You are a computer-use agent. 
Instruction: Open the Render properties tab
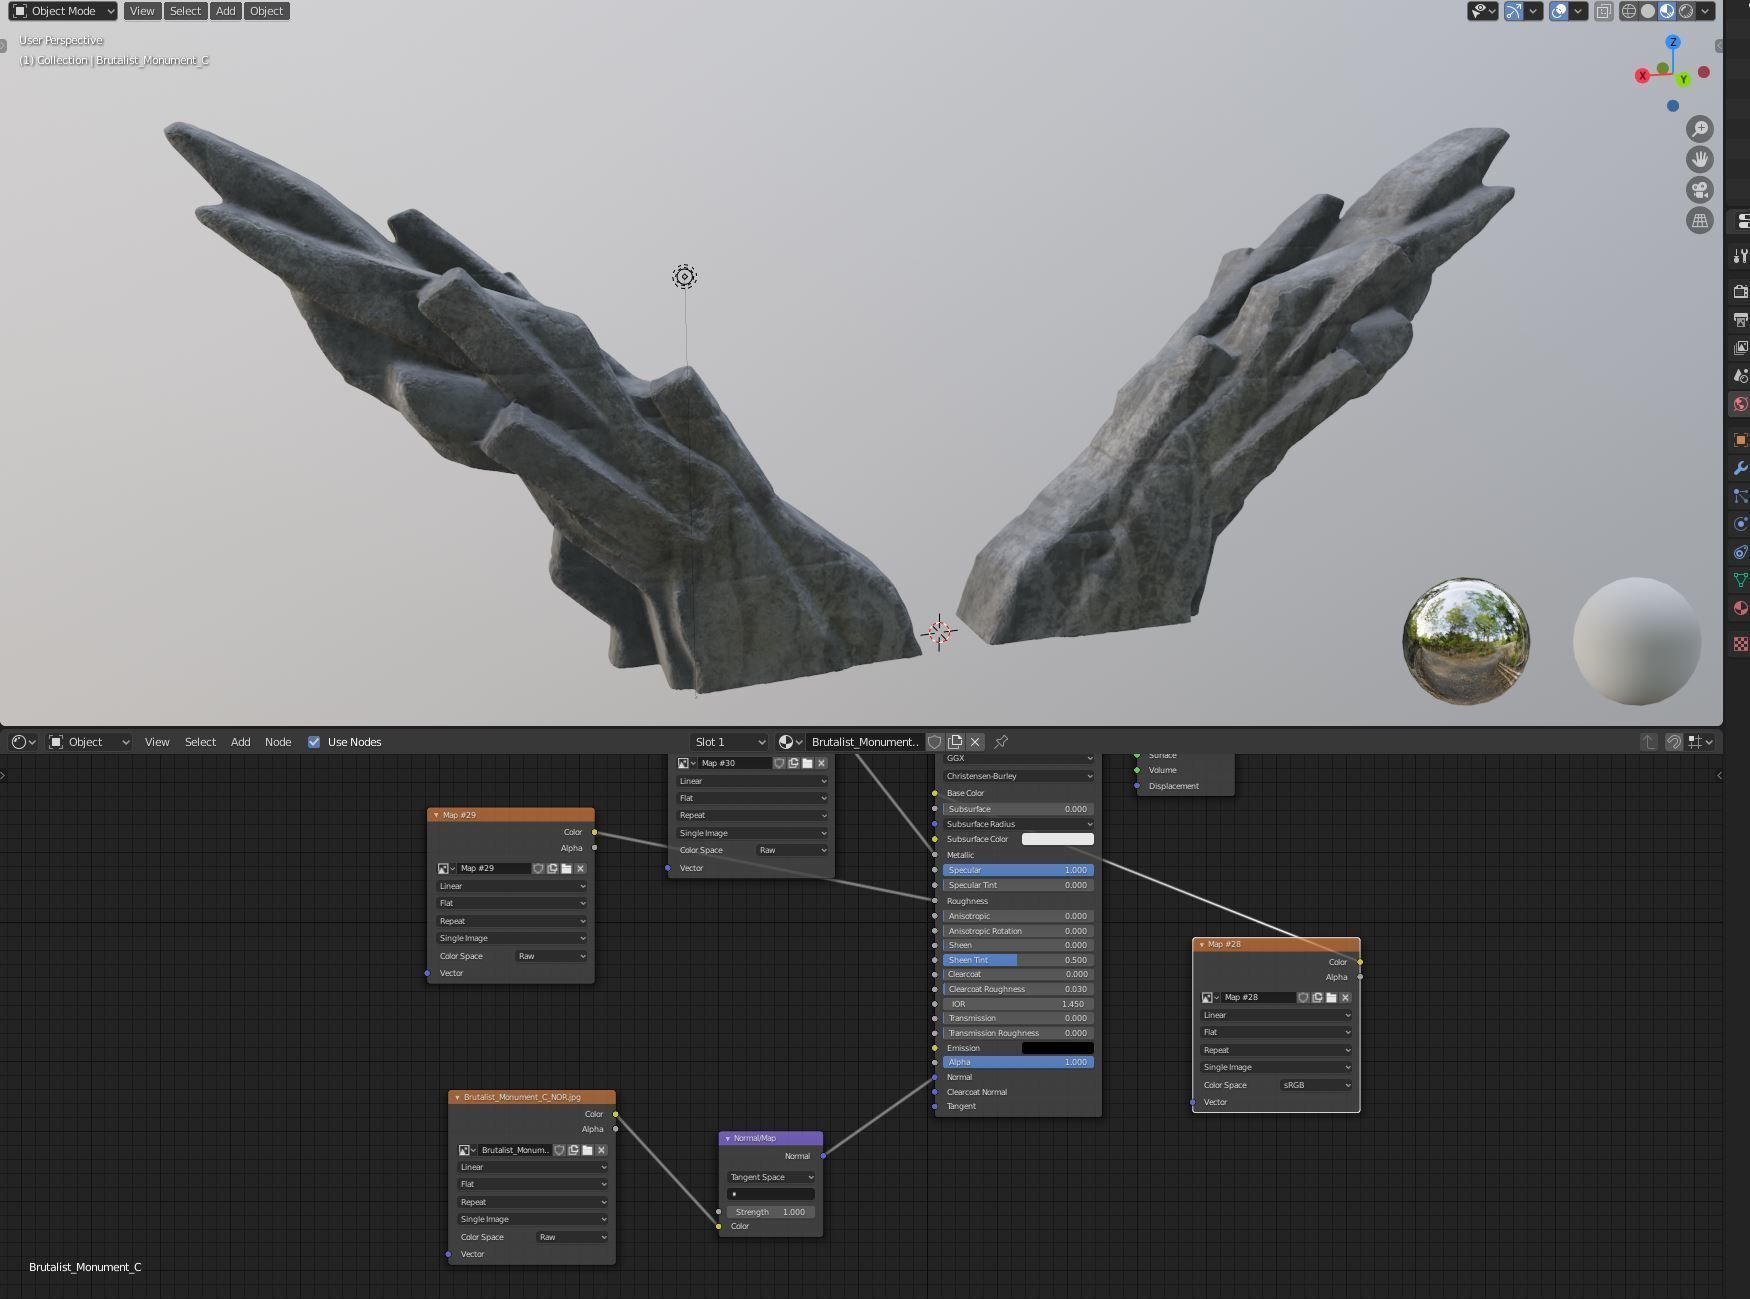tap(1740, 291)
